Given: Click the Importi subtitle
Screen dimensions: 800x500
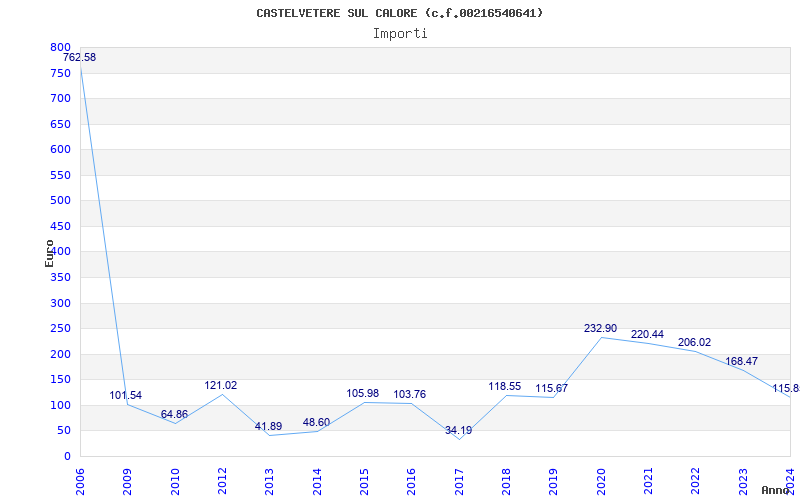Looking at the screenshot, I should tap(400, 34).
